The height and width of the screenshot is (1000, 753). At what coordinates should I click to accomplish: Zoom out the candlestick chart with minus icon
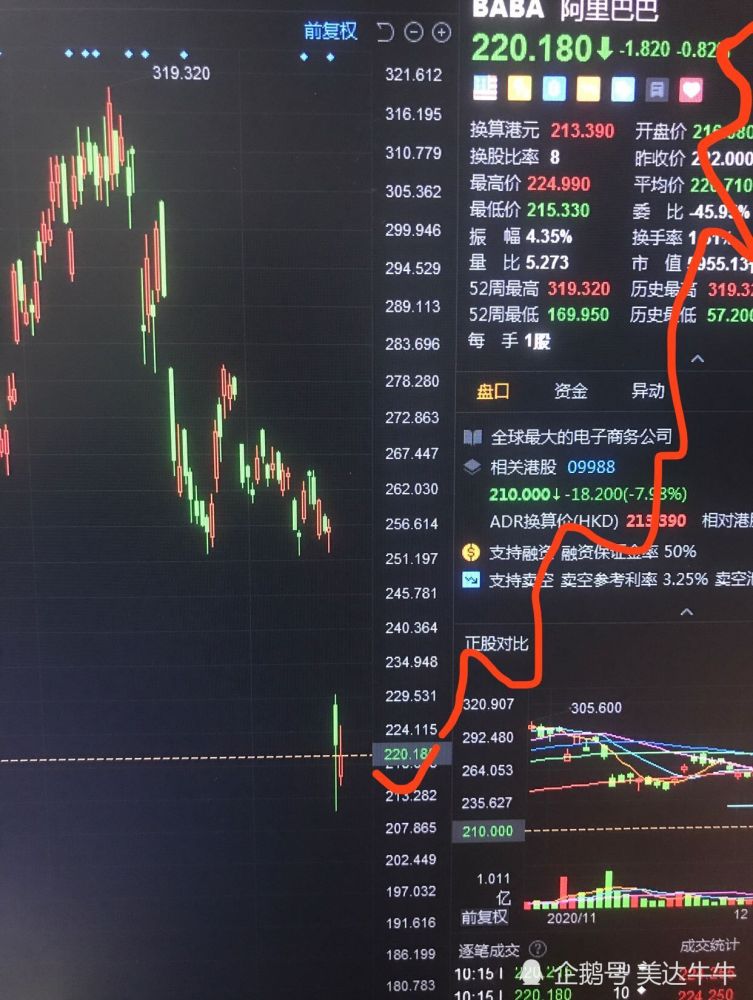(414, 32)
